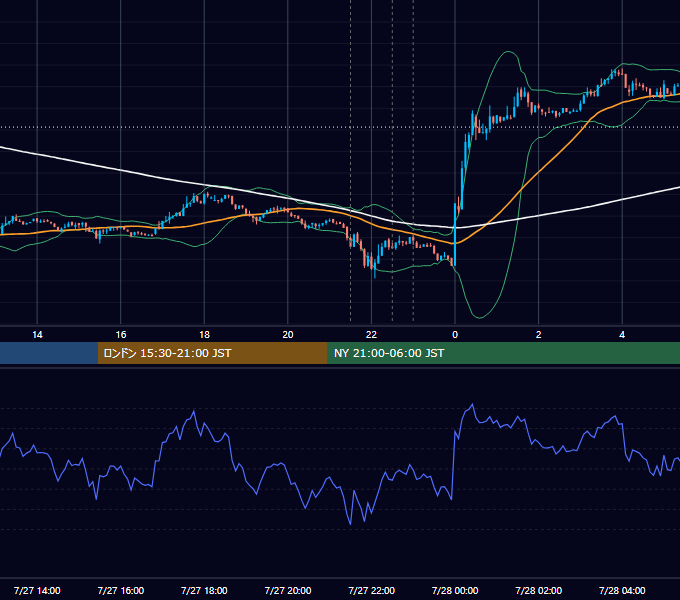Click the price chart axis label 14
The height and width of the screenshot is (600, 680).
click(x=37, y=335)
